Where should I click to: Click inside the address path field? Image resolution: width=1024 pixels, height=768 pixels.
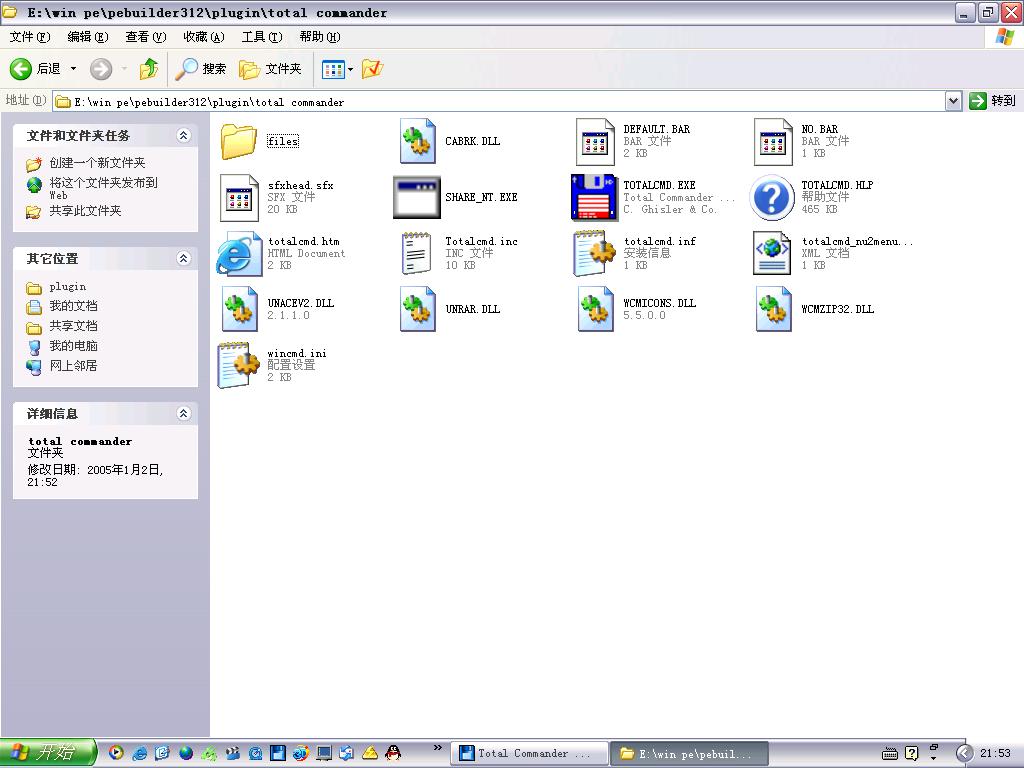(x=499, y=102)
